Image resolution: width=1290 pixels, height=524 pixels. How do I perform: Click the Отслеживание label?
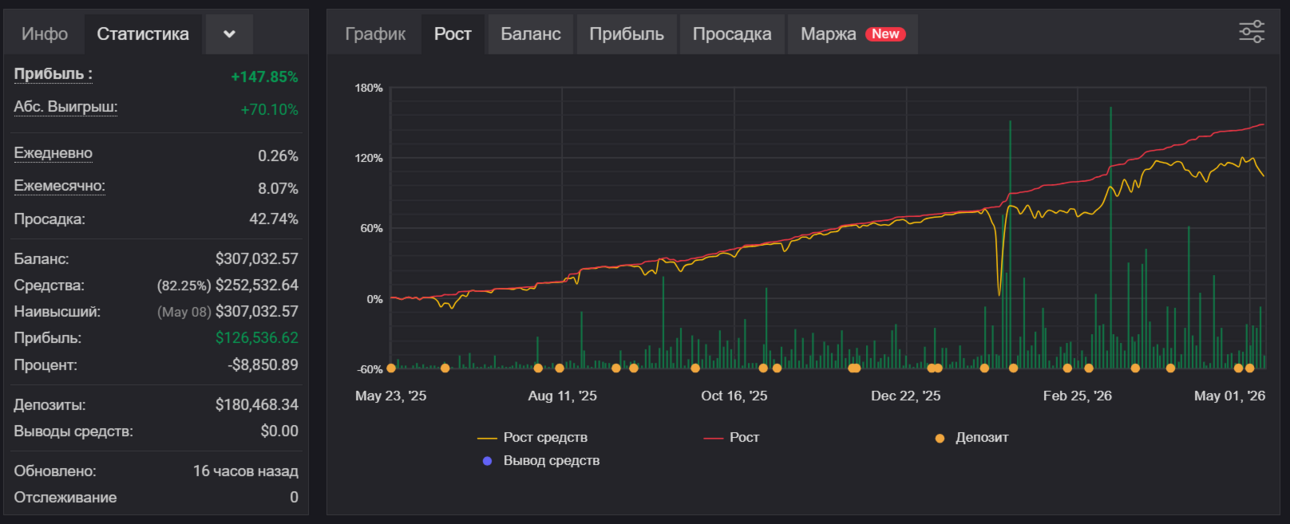click(65, 498)
